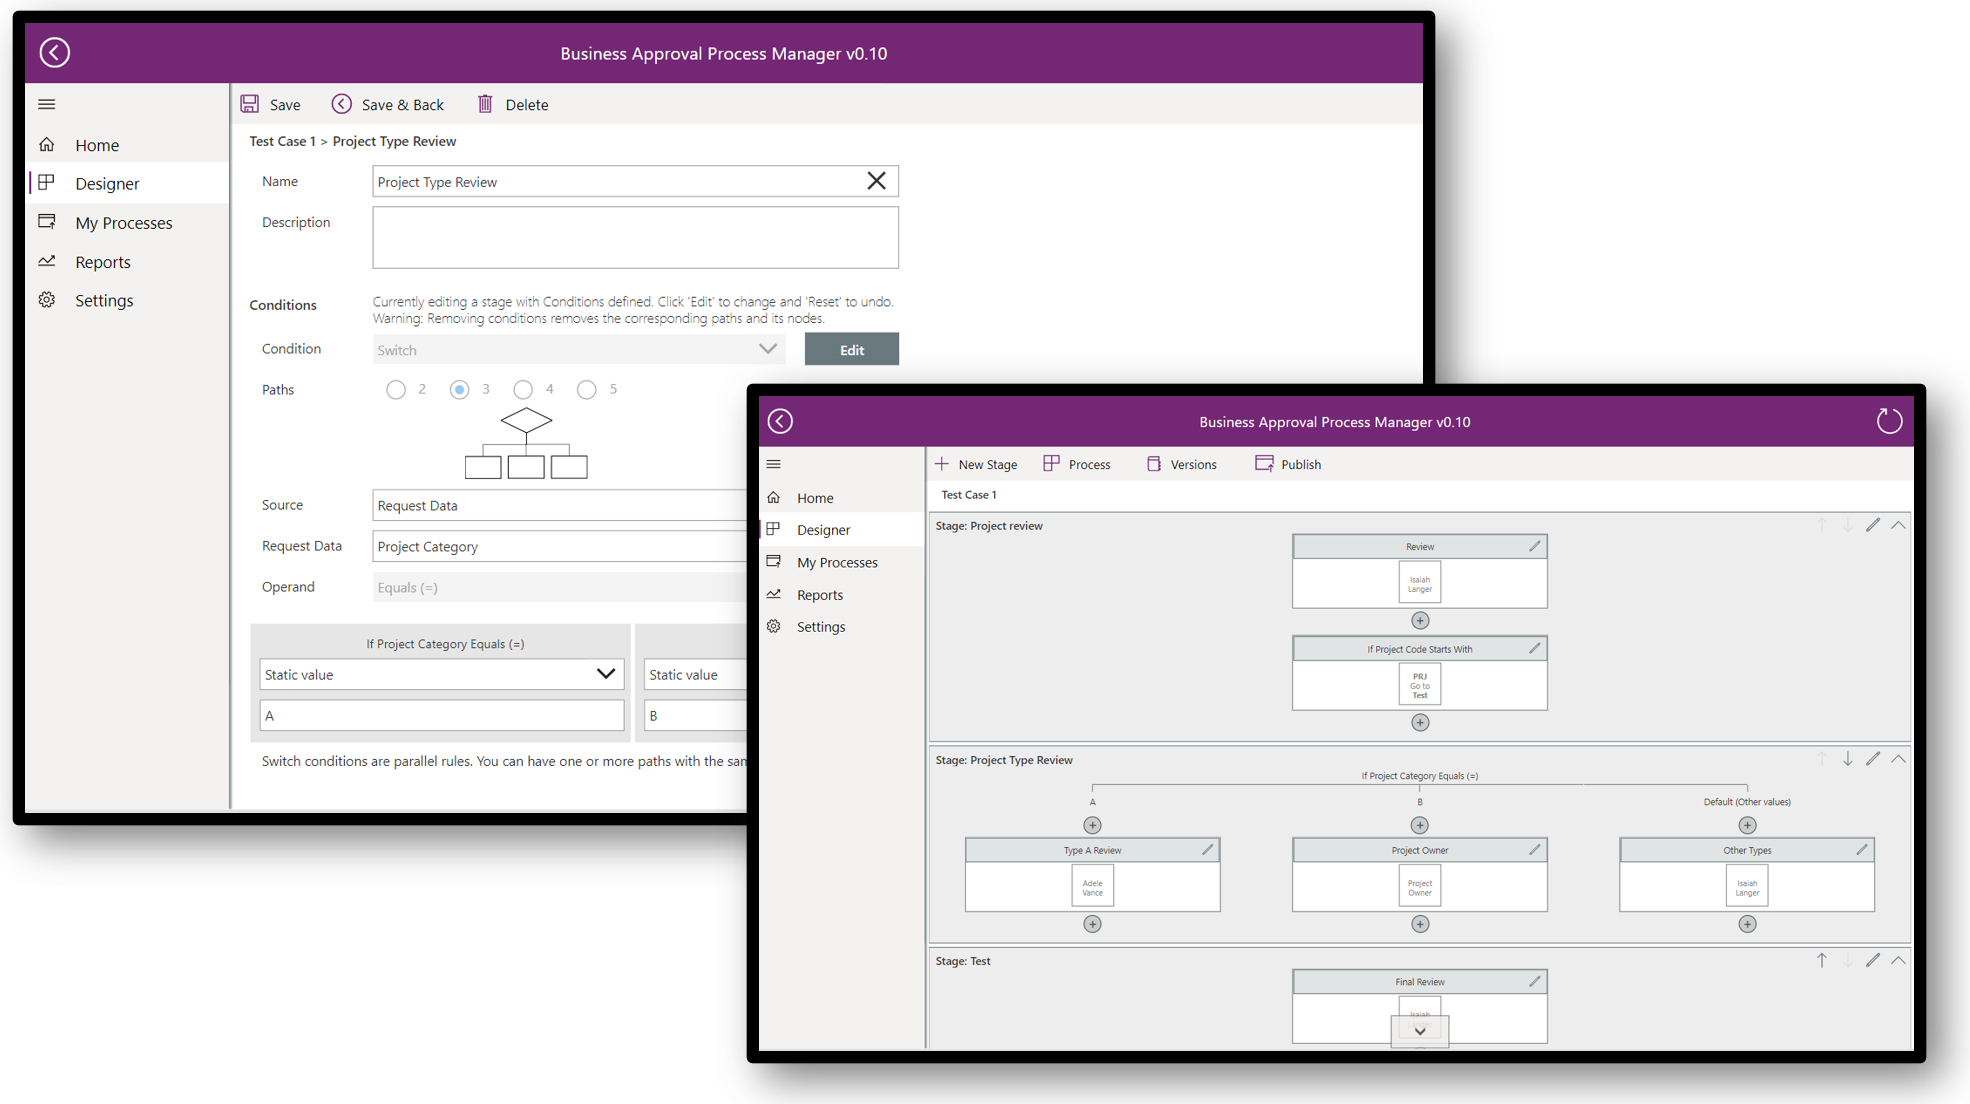This screenshot has height=1104, width=1970.
Task: Click the Save button in toolbar
Action: tap(271, 104)
